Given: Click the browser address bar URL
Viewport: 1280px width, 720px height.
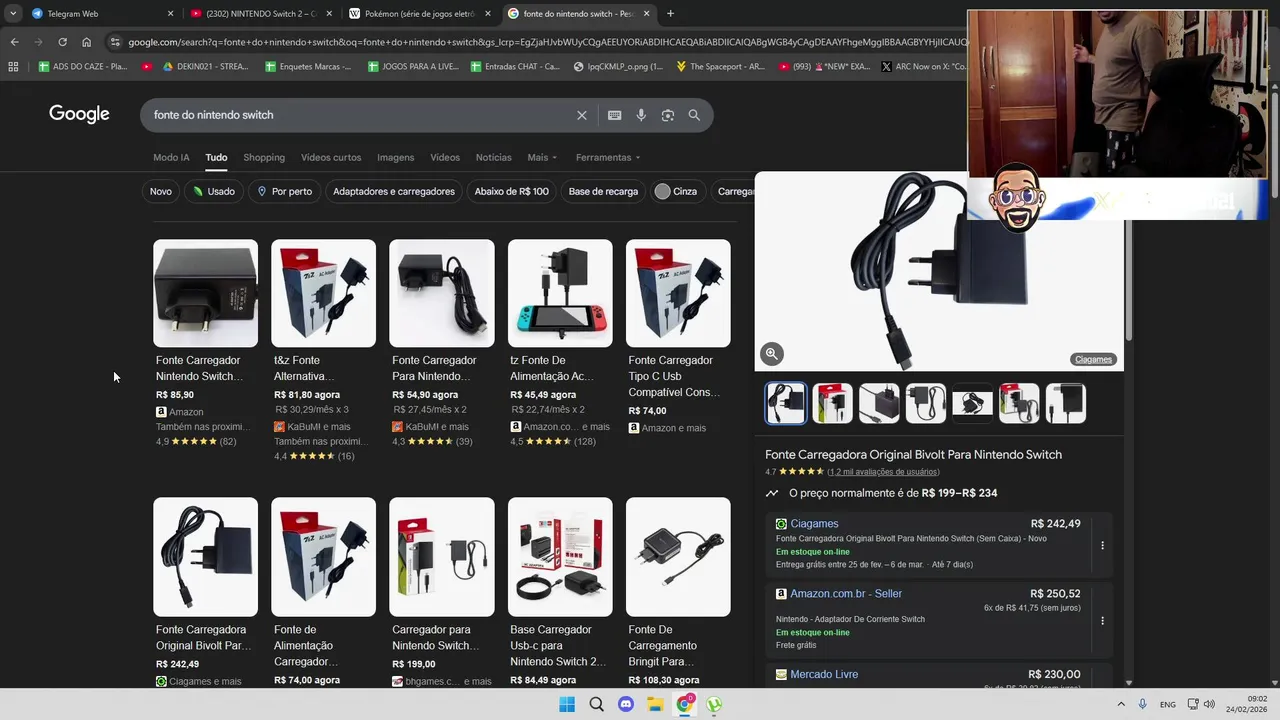Looking at the screenshot, I should point(545,42).
